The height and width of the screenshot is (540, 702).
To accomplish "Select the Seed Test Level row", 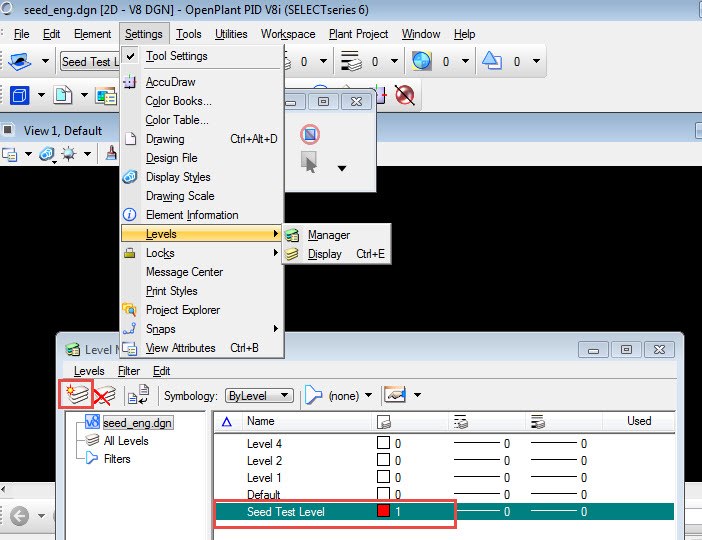I will (445, 511).
